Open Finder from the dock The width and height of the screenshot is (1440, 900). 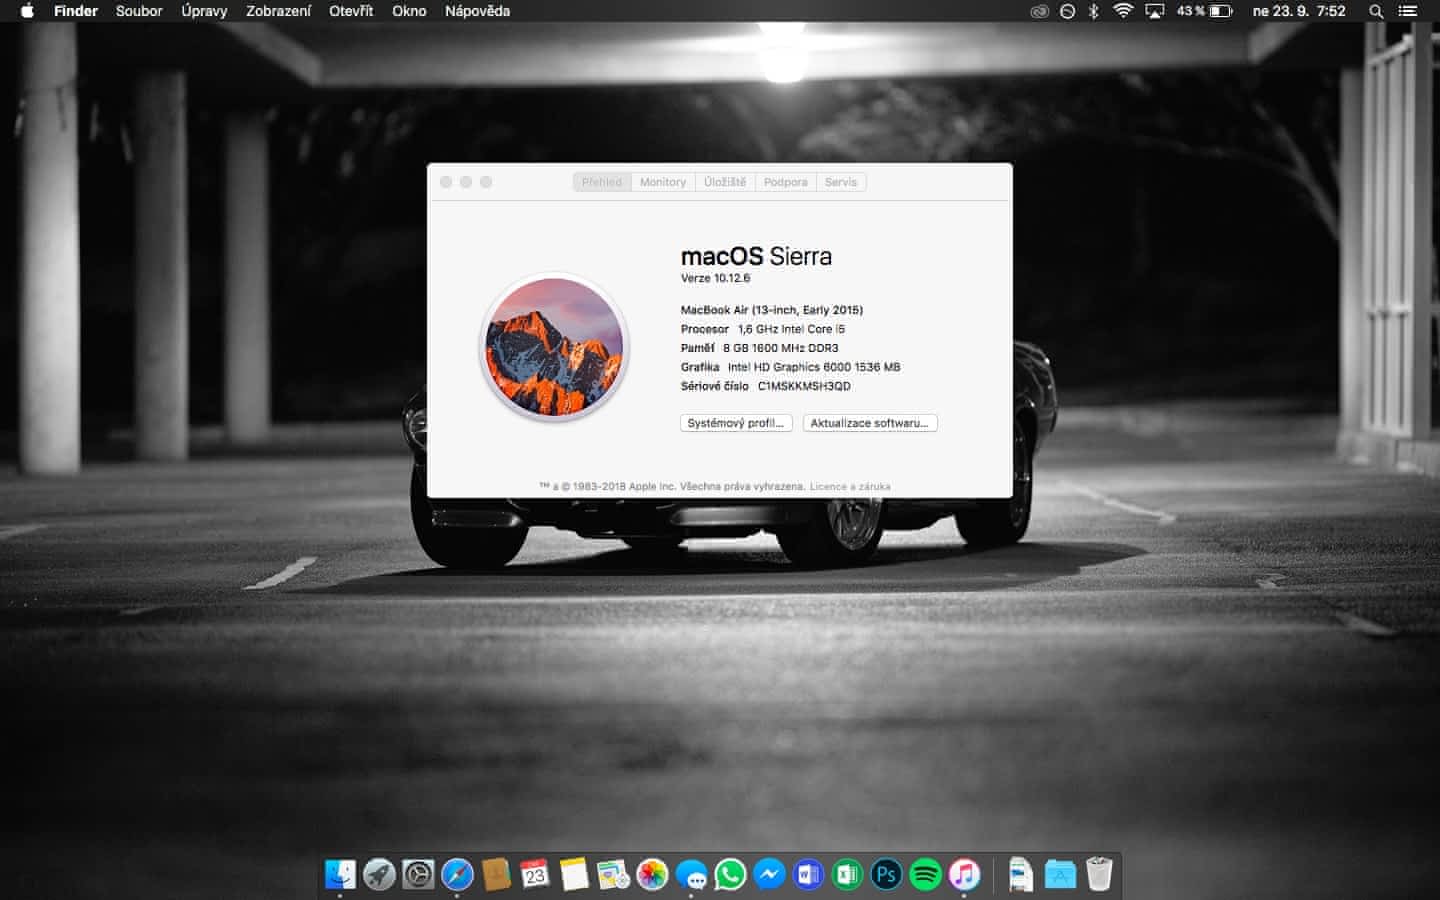coord(340,875)
